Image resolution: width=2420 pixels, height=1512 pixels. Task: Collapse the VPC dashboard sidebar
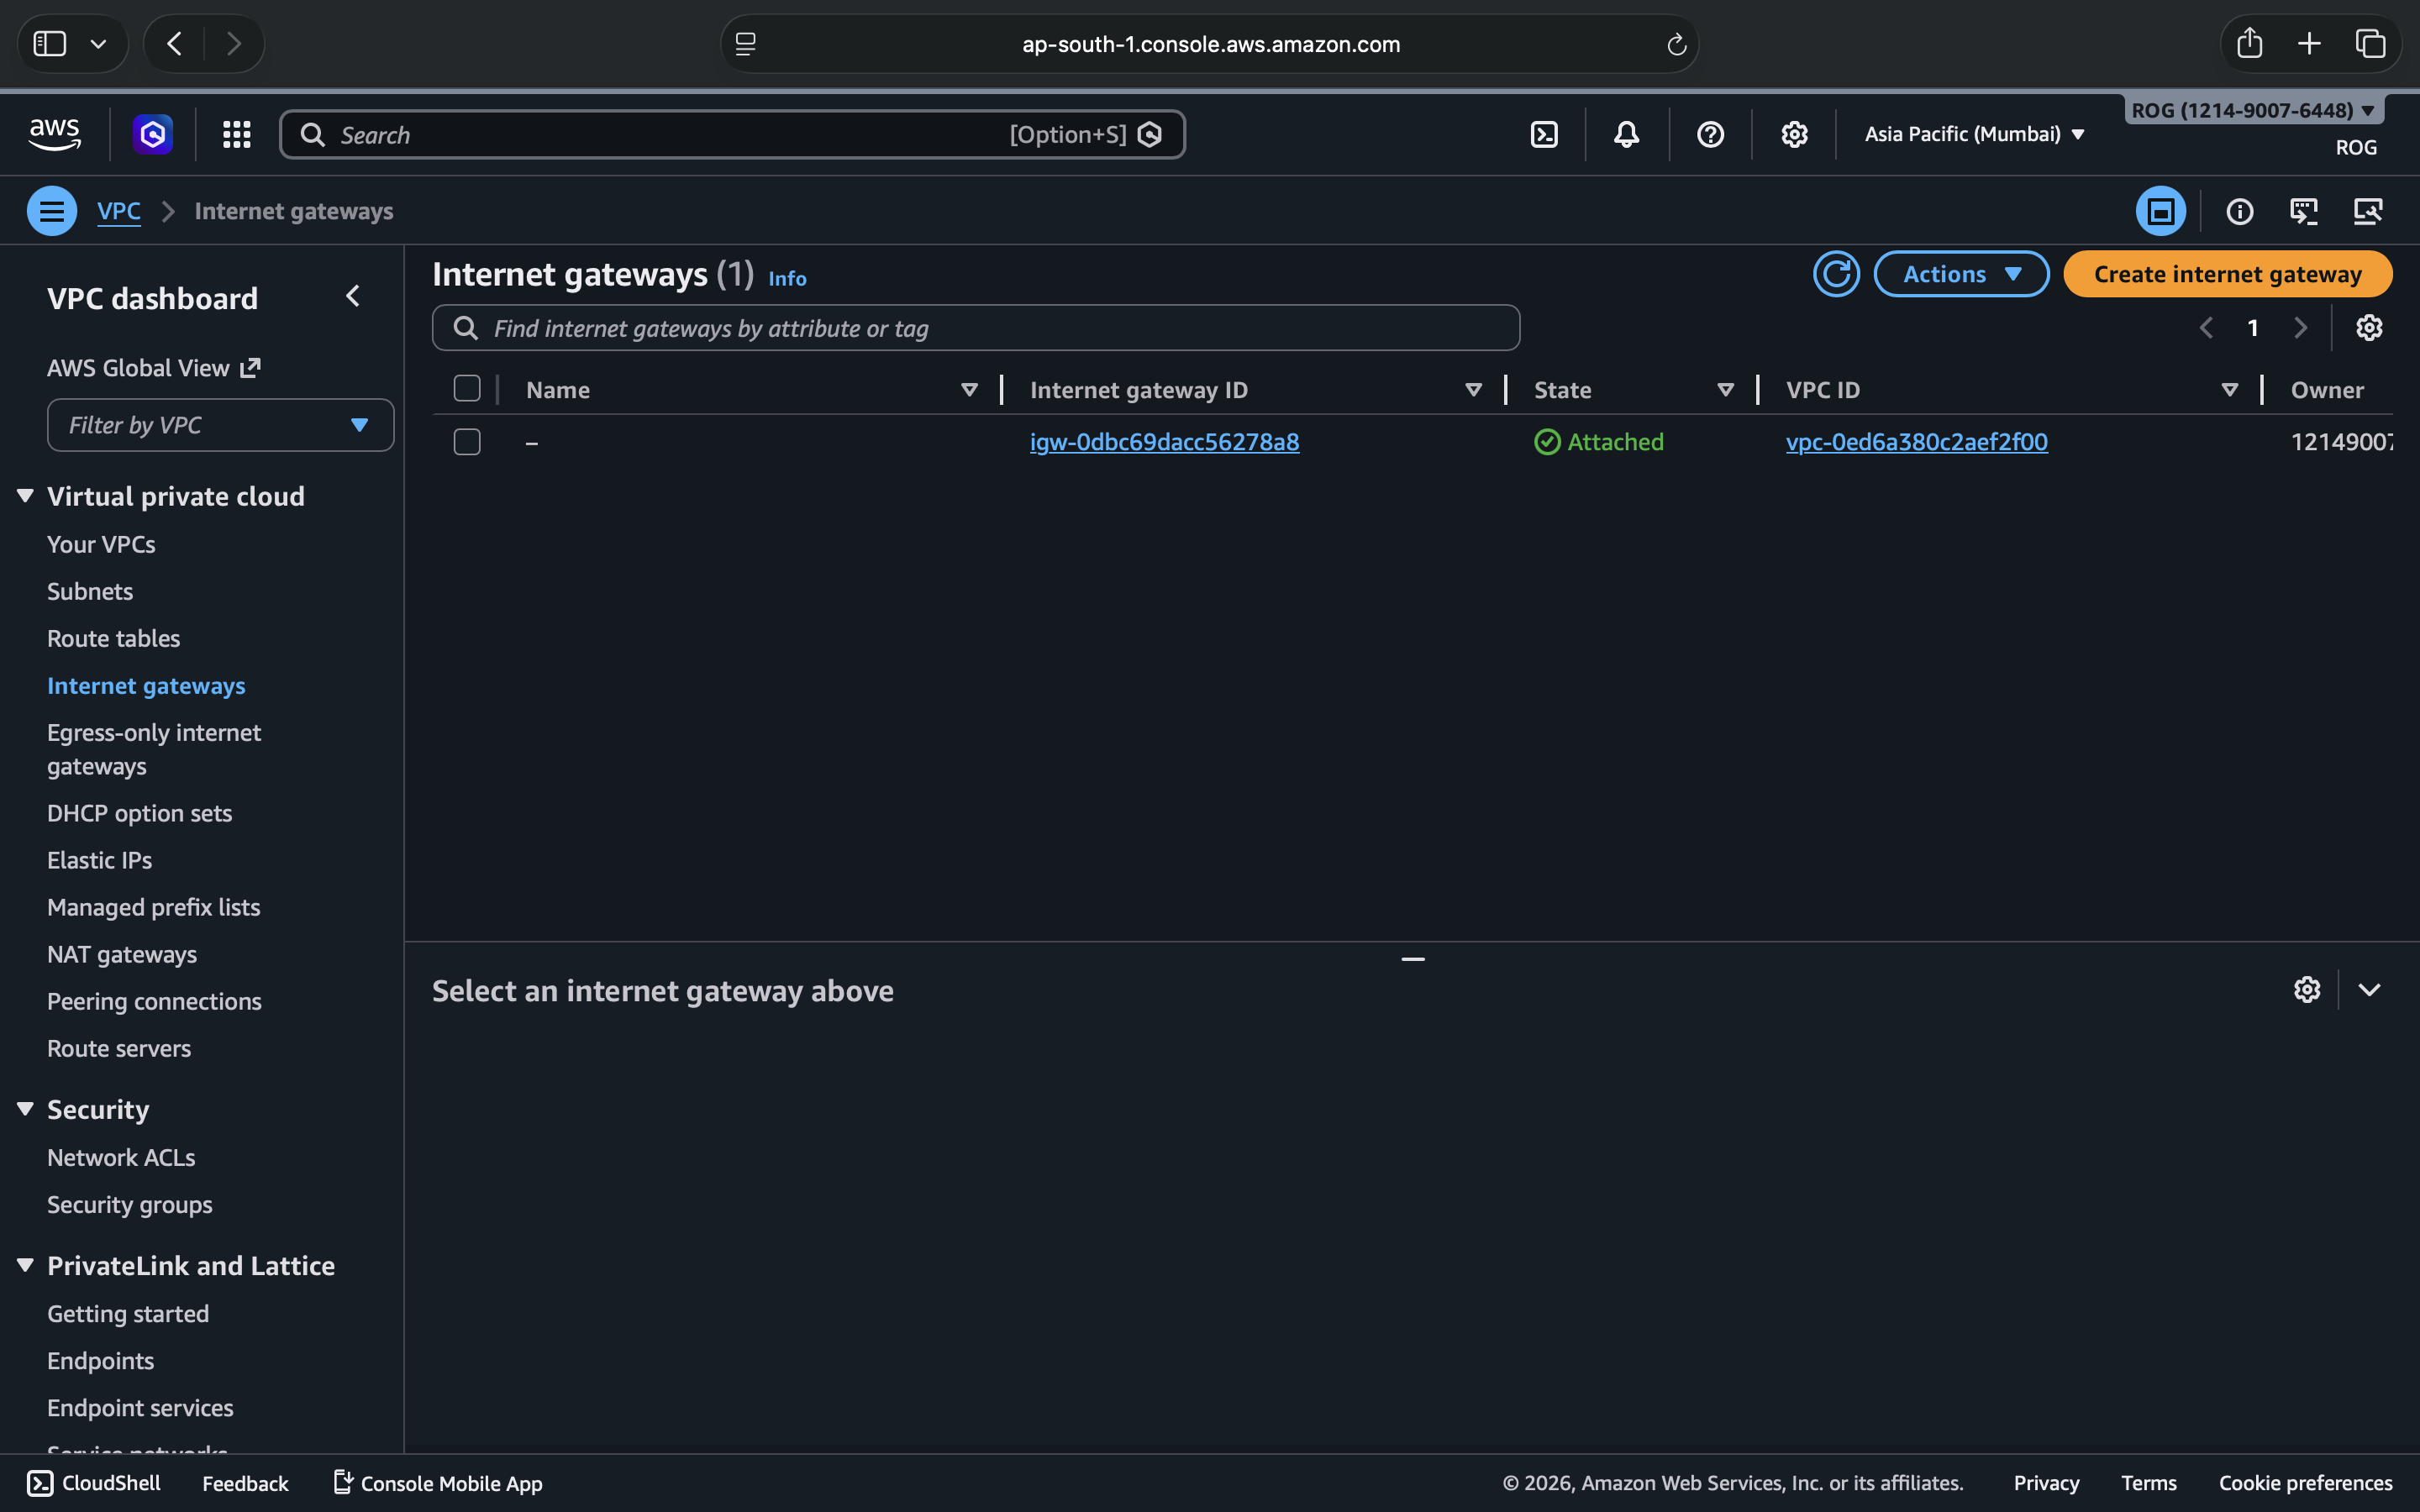(x=353, y=297)
